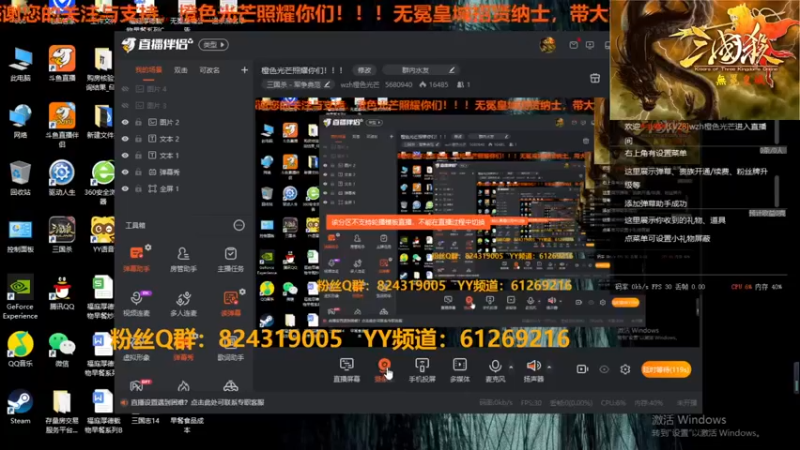800x450 pixels.
Task: Open the 房管助手 room manager tool
Action: 183,258
